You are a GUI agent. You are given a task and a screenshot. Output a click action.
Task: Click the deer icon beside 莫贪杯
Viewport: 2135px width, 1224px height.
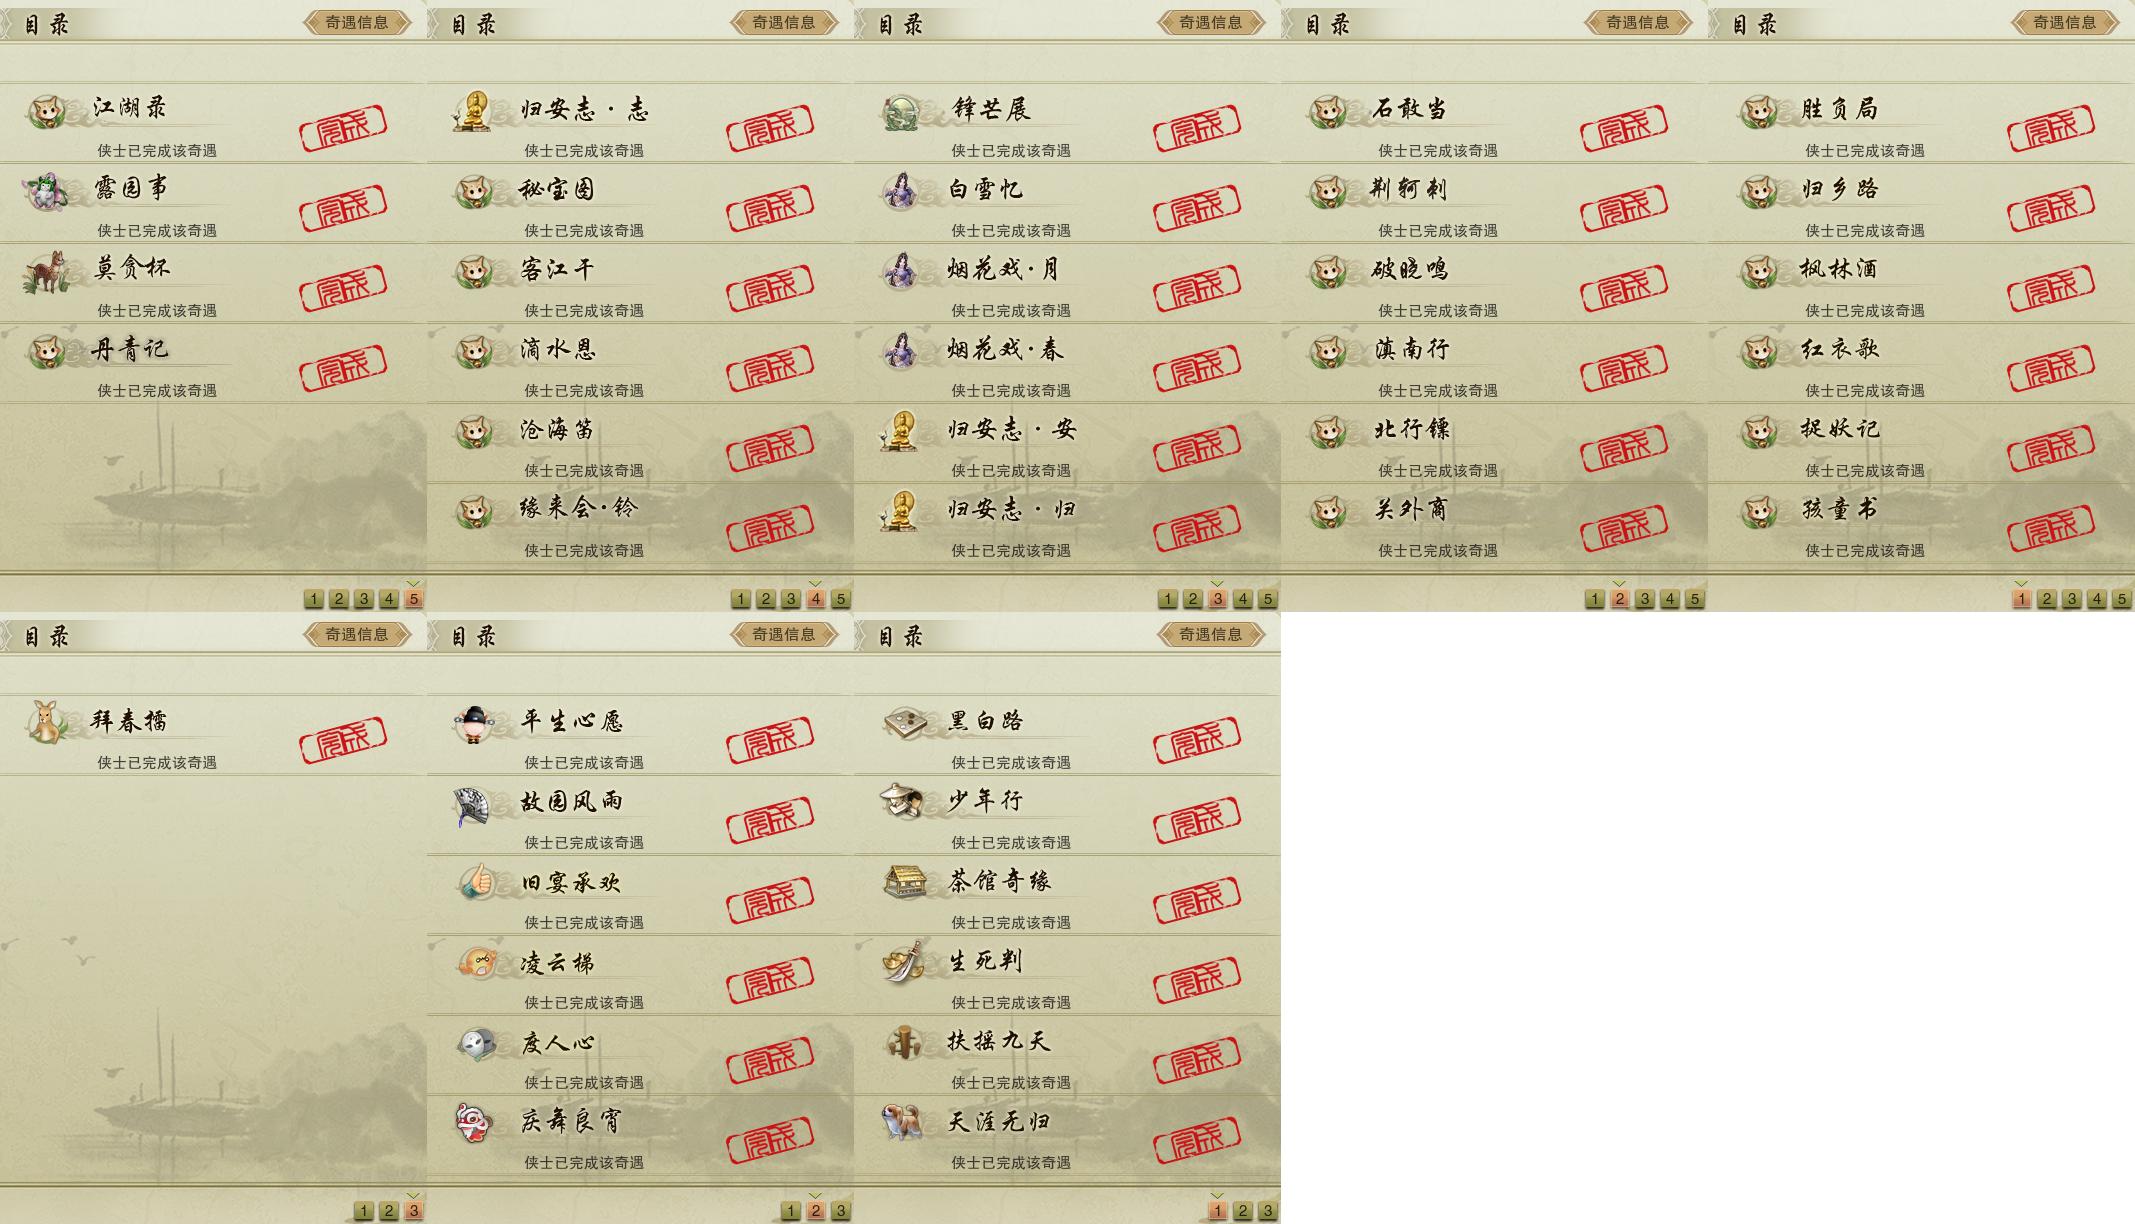tap(45, 272)
